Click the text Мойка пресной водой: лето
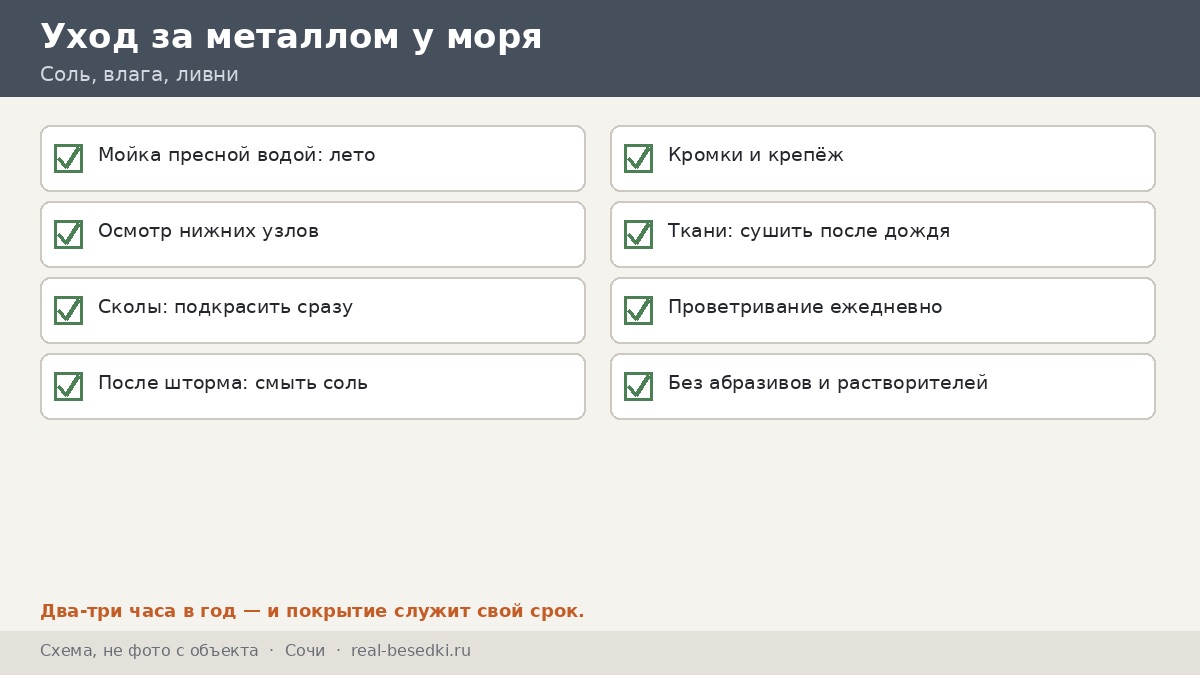The height and width of the screenshot is (675, 1200). pyautogui.click(x=237, y=156)
